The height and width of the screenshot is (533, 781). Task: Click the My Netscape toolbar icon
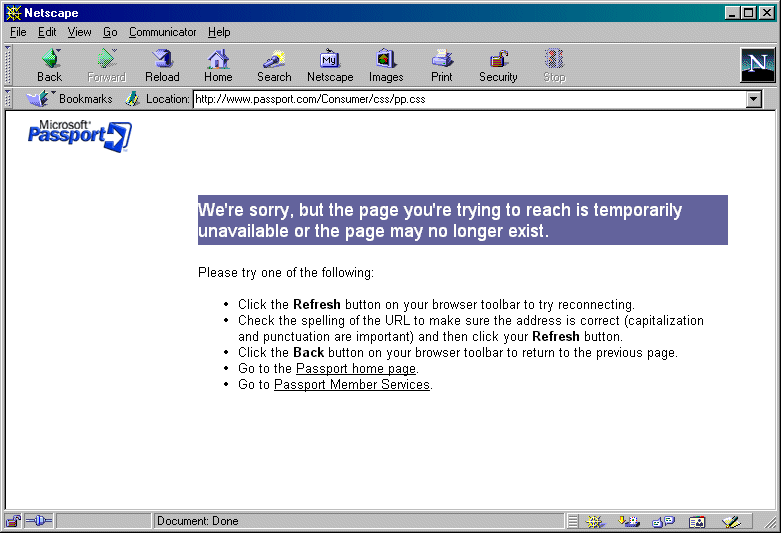coord(330,65)
